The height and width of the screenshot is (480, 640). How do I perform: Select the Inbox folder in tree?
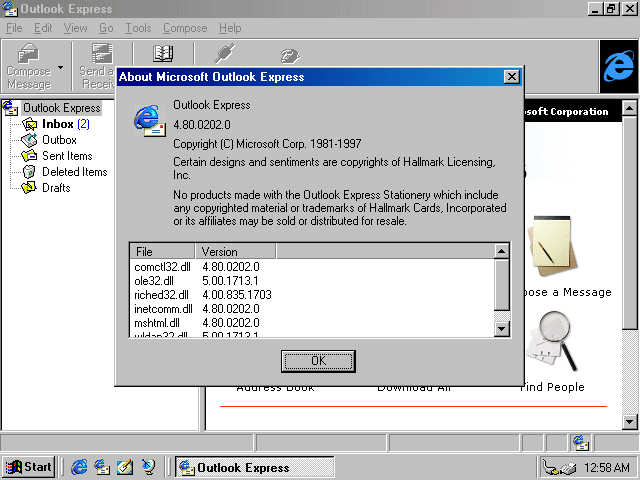[57, 124]
